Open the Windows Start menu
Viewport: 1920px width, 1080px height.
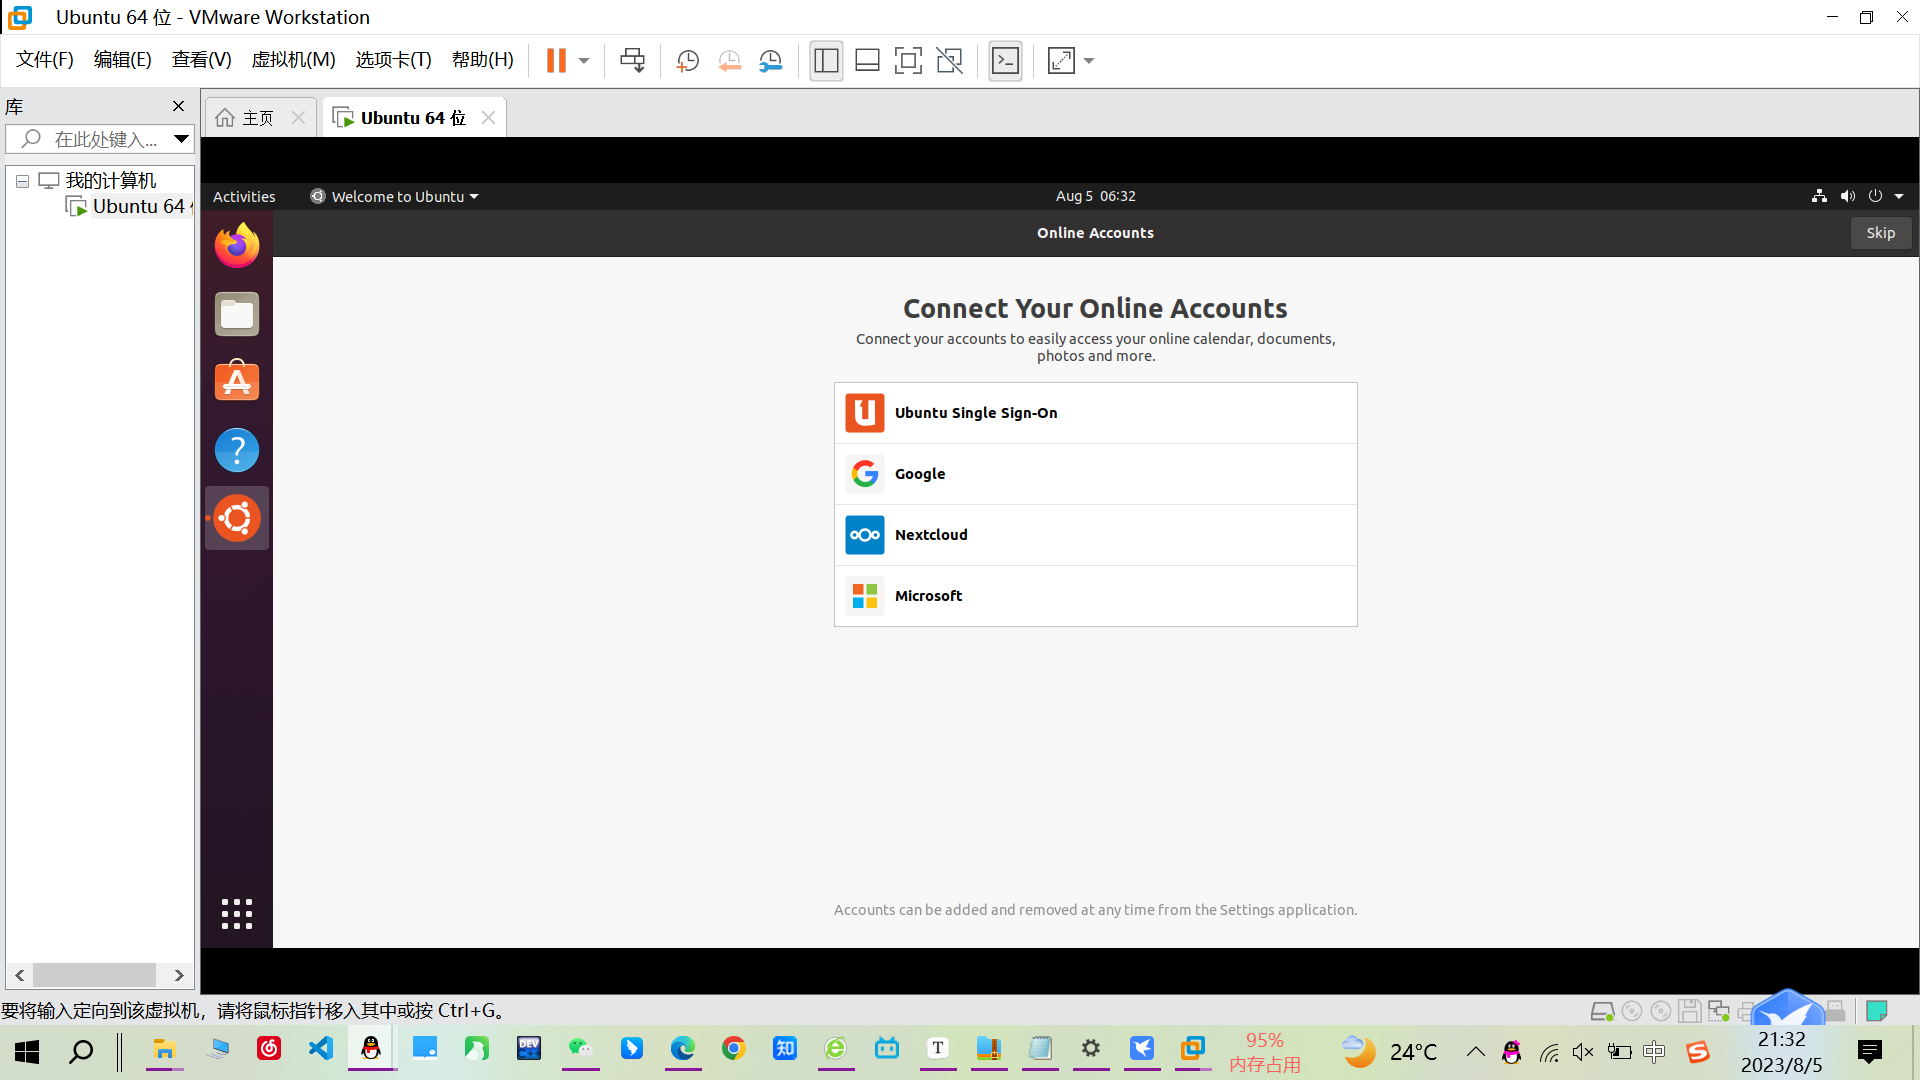27,1051
